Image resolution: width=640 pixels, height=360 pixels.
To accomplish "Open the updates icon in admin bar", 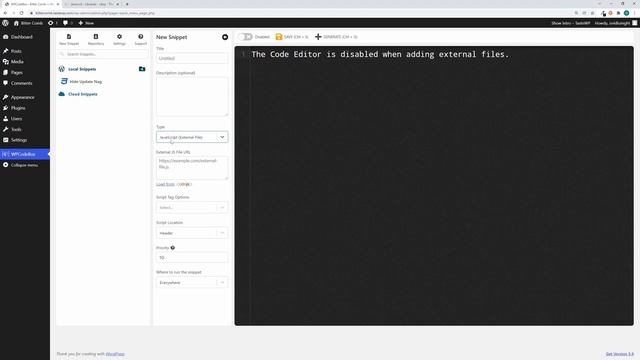I will tap(51, 23).
